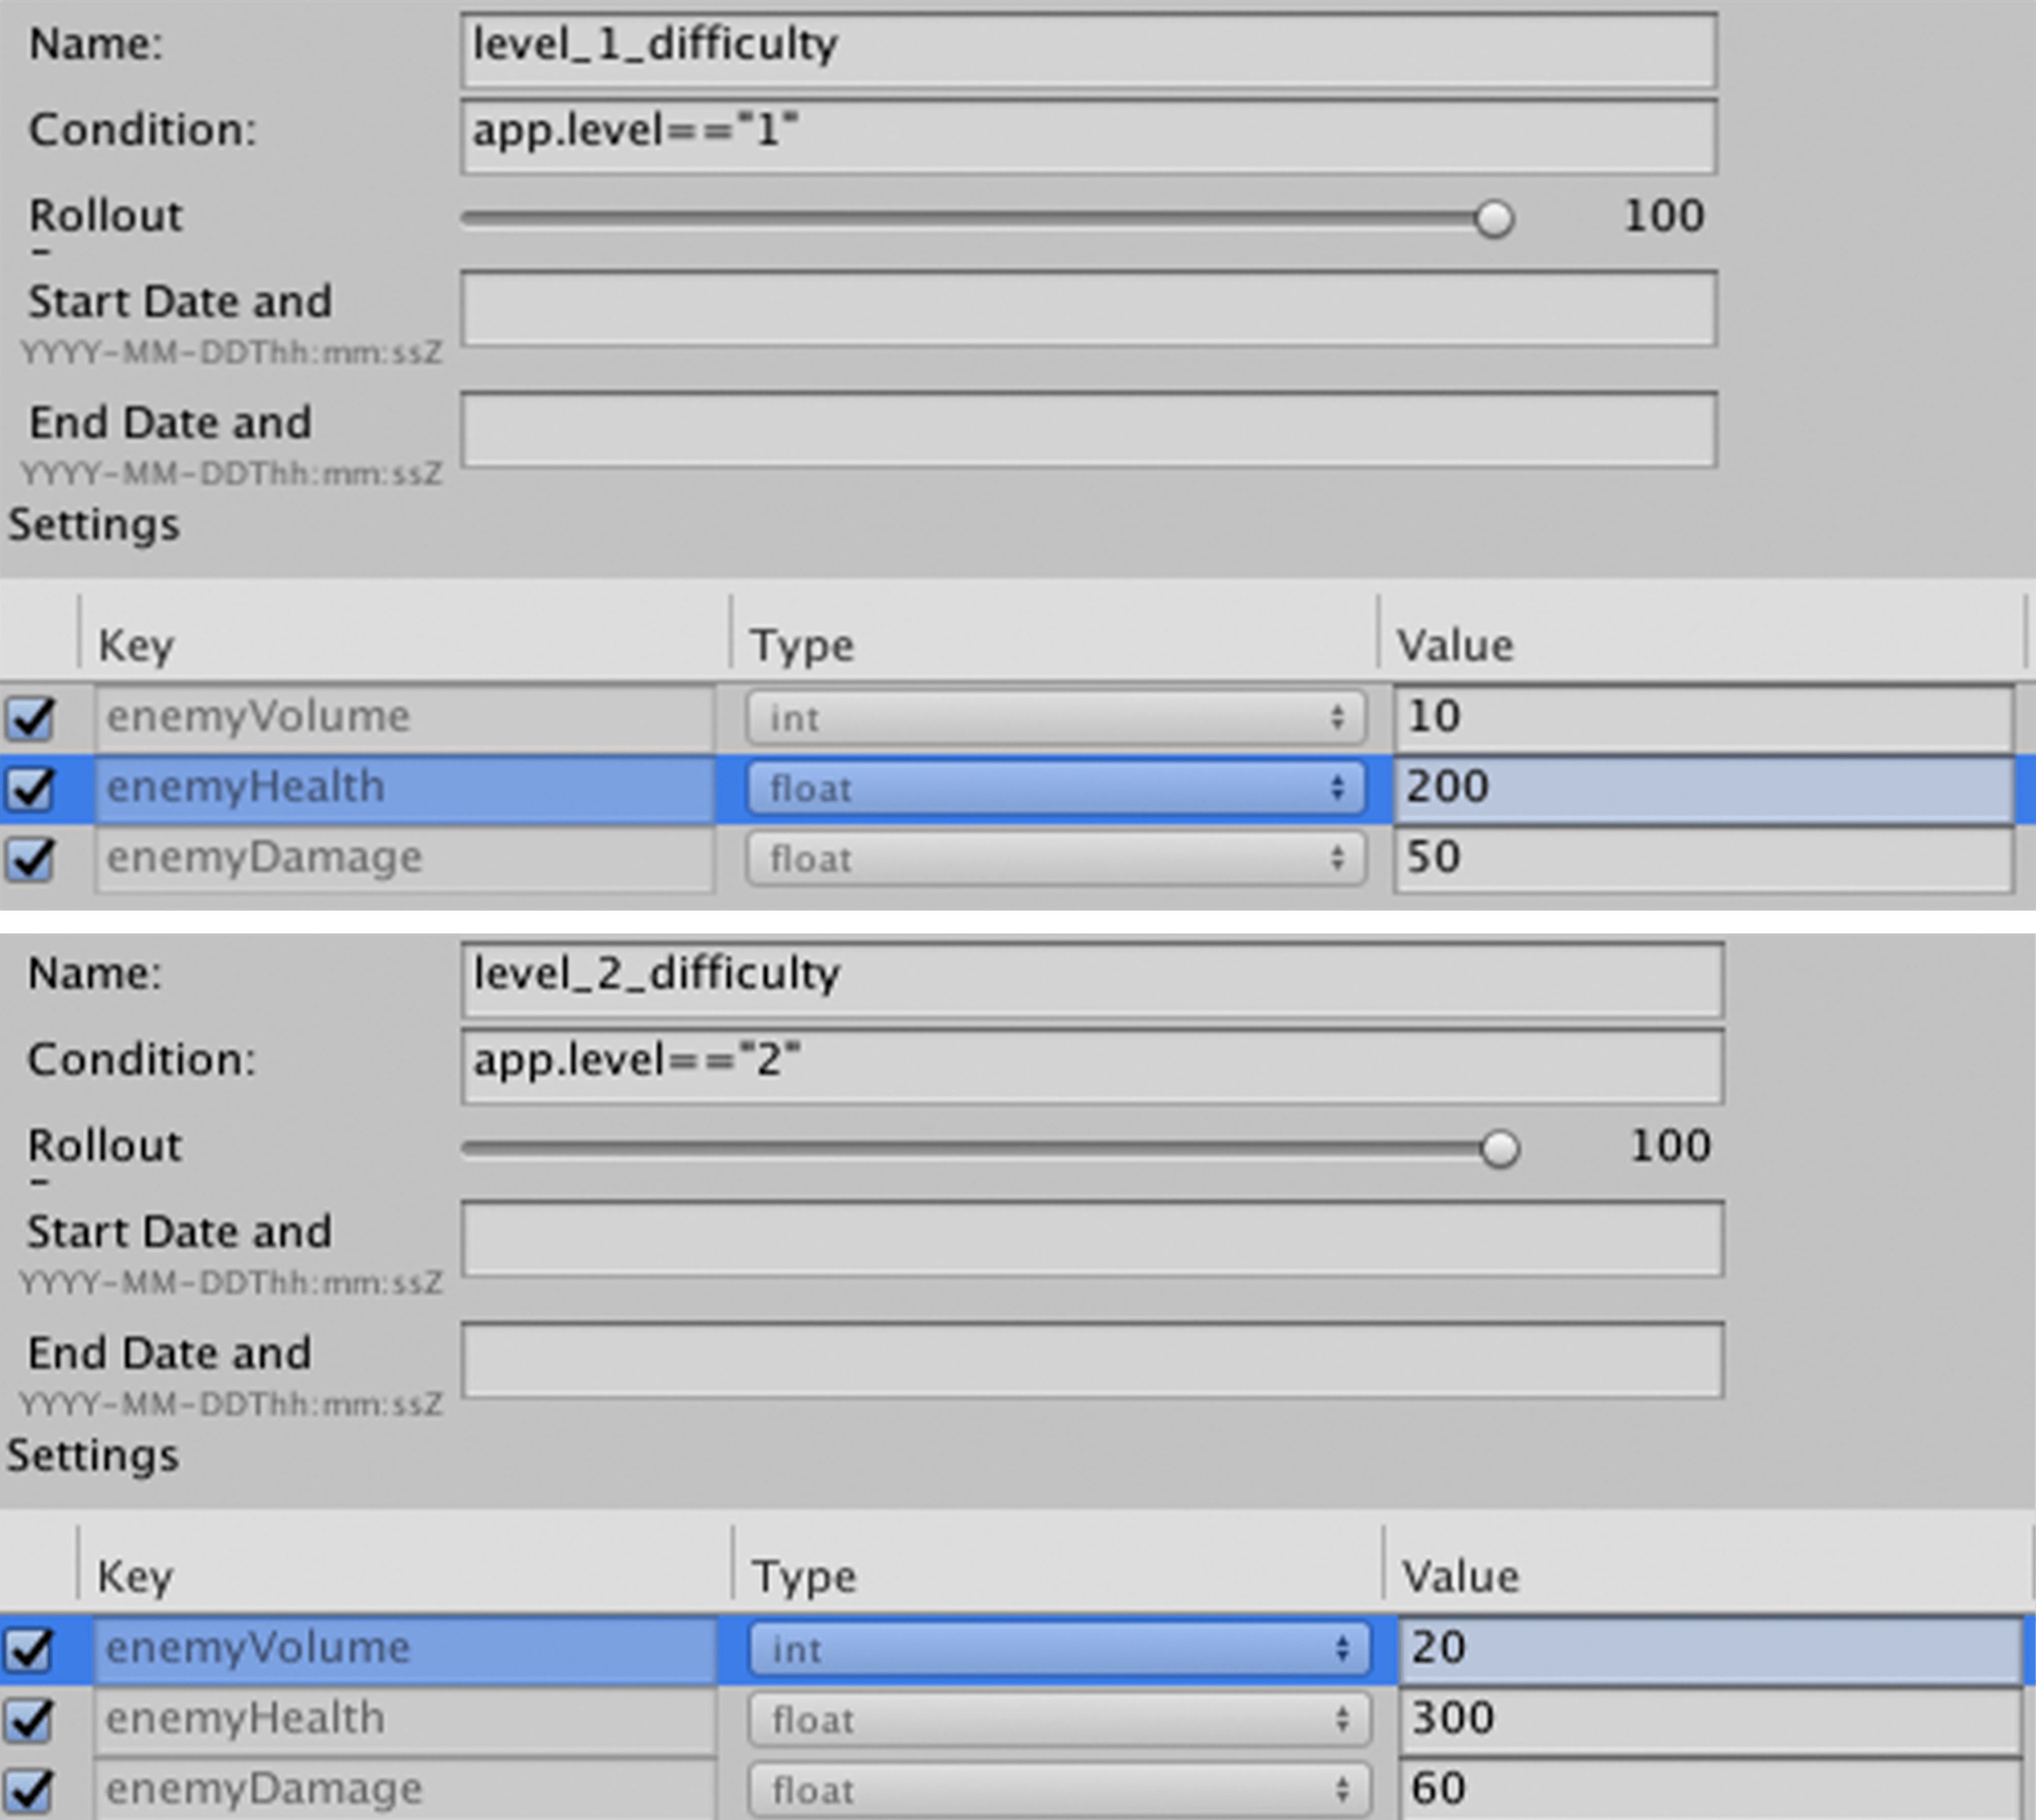The image size is (2036, 1820).
Task: Open float type dropdown for level_1 enemyHealth
Action: tap(1056, 788)
